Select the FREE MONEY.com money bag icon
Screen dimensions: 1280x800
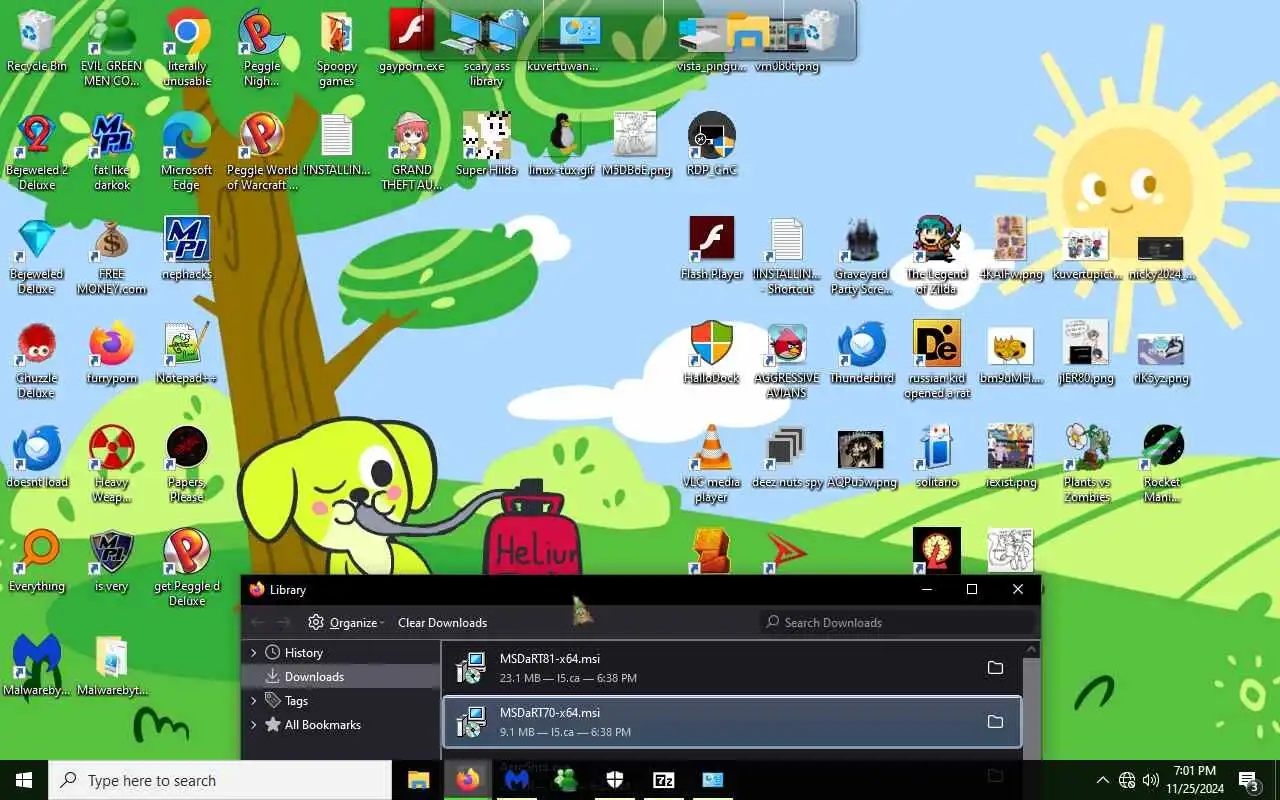click(112, 256)
